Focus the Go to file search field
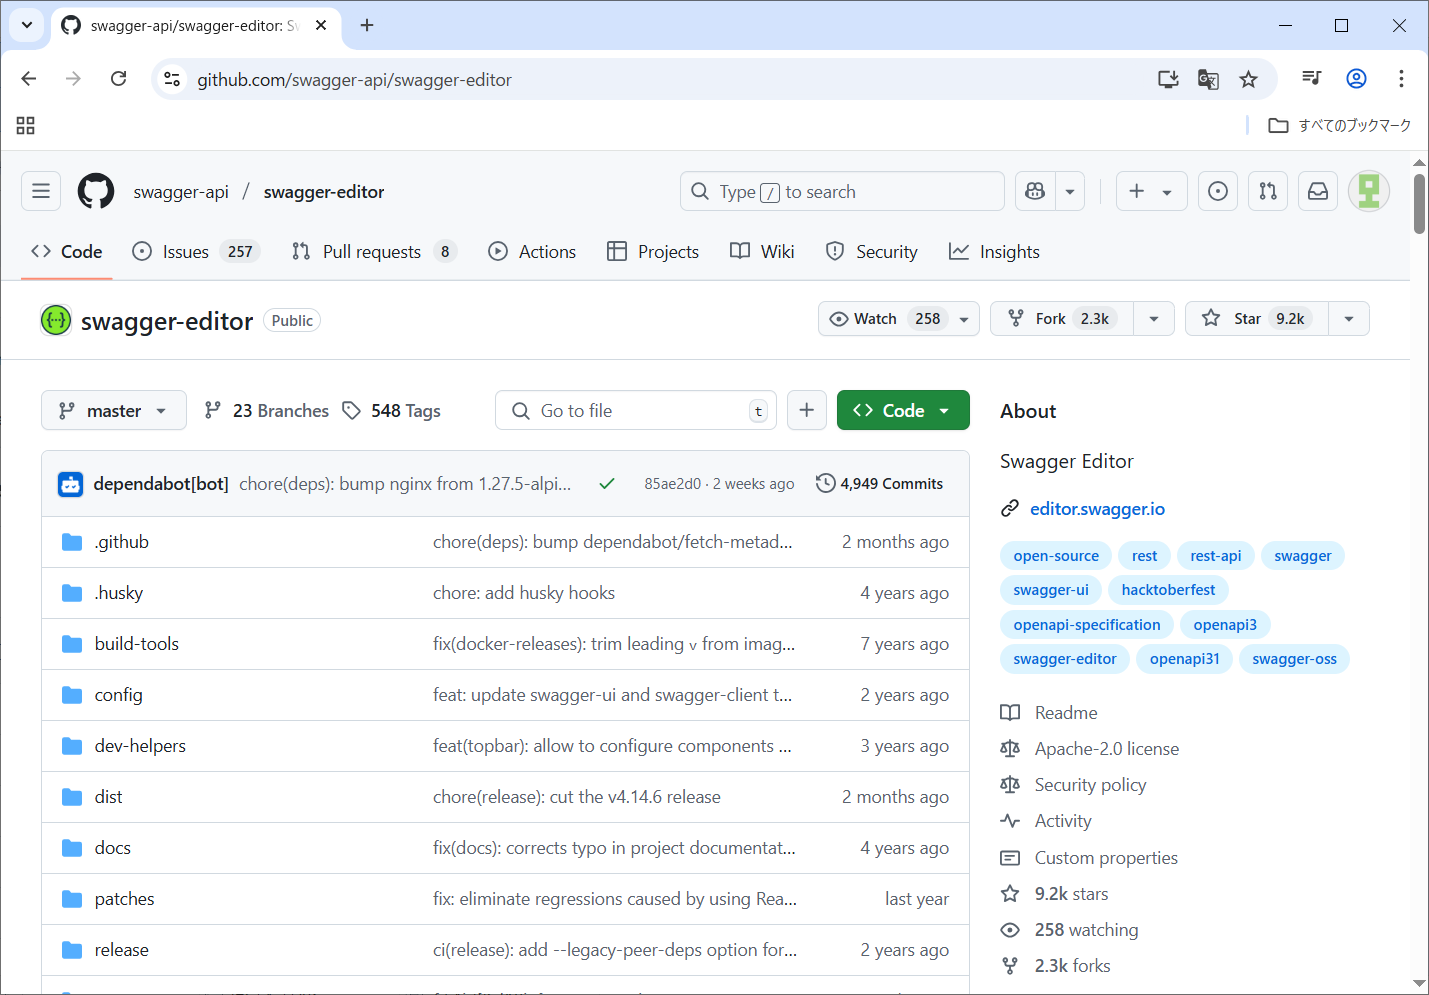The image size is (1429, 995). point(640,410)
